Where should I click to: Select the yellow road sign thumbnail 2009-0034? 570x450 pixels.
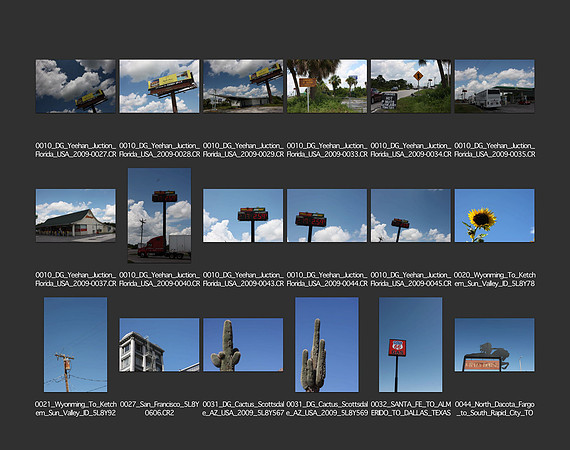[411, 86]
